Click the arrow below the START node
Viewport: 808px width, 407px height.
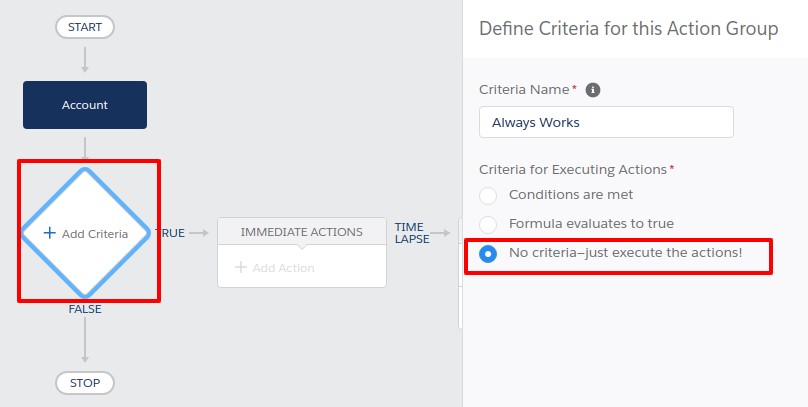click(x=85, y=56)
